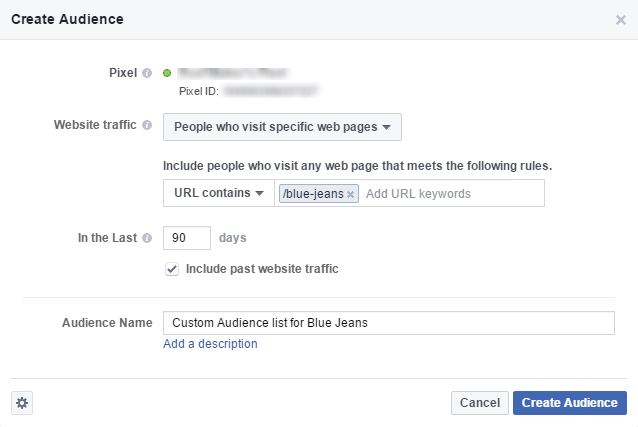Click the info icon beside Website traffic
Viewport: 638px width, 427px height.
(x=147, y=125)
